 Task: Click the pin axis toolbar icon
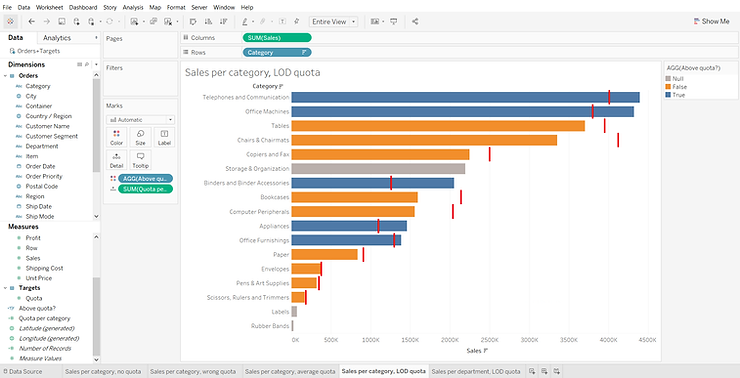click(296, 21)
